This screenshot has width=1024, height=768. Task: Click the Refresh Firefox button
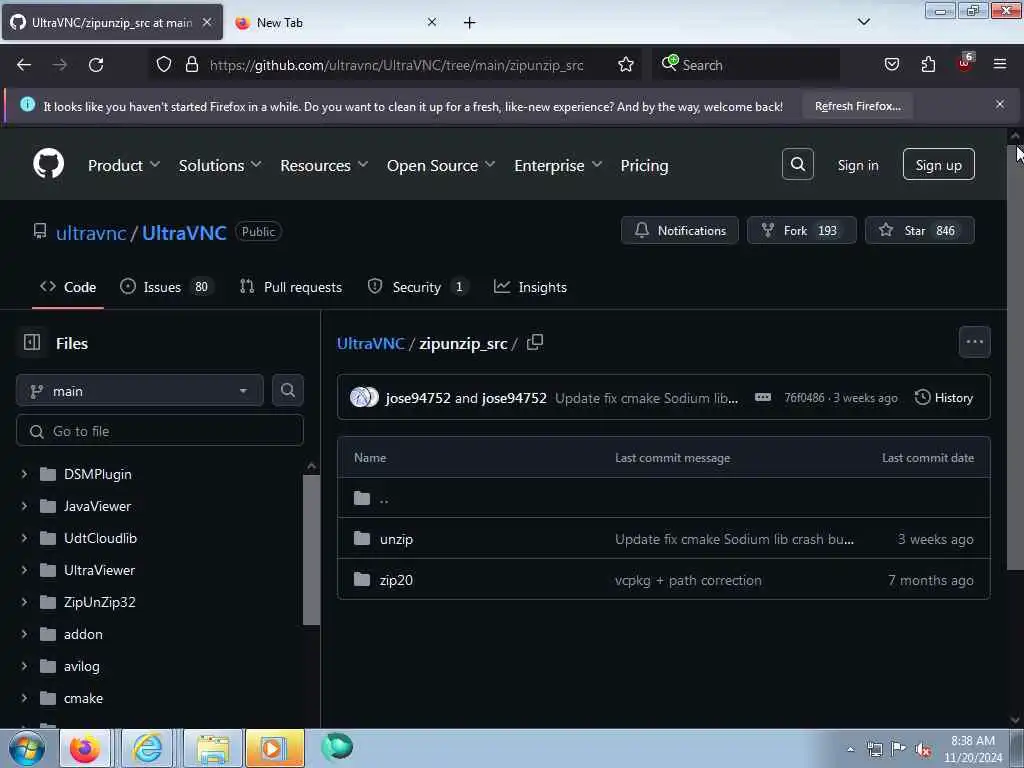click(857, 106)
